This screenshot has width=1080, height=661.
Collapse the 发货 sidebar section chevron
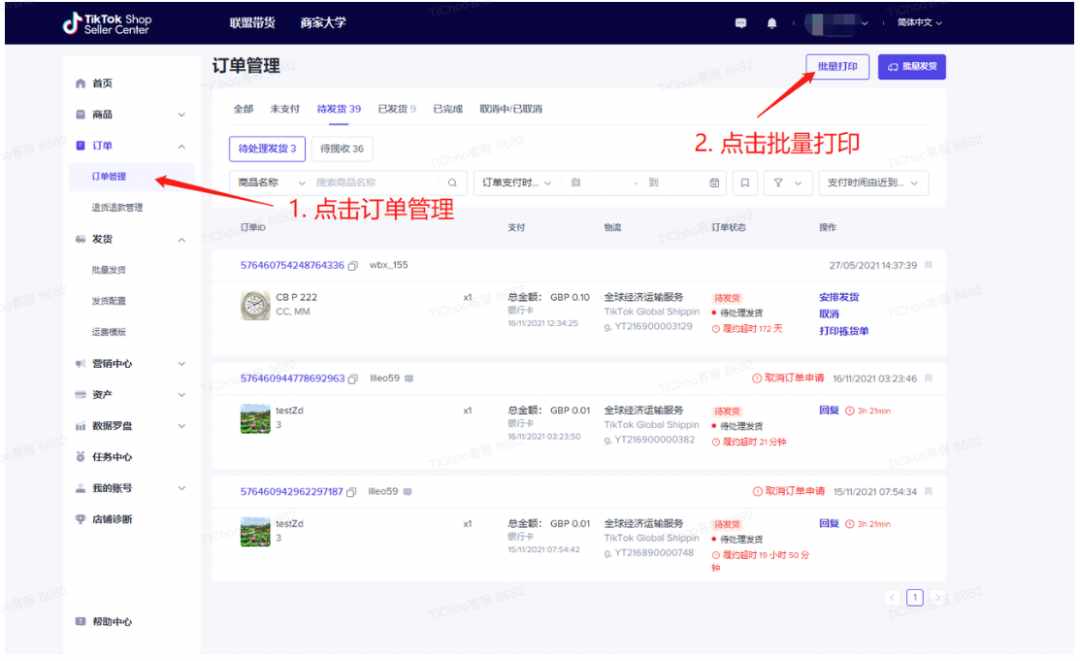(182, 240)
